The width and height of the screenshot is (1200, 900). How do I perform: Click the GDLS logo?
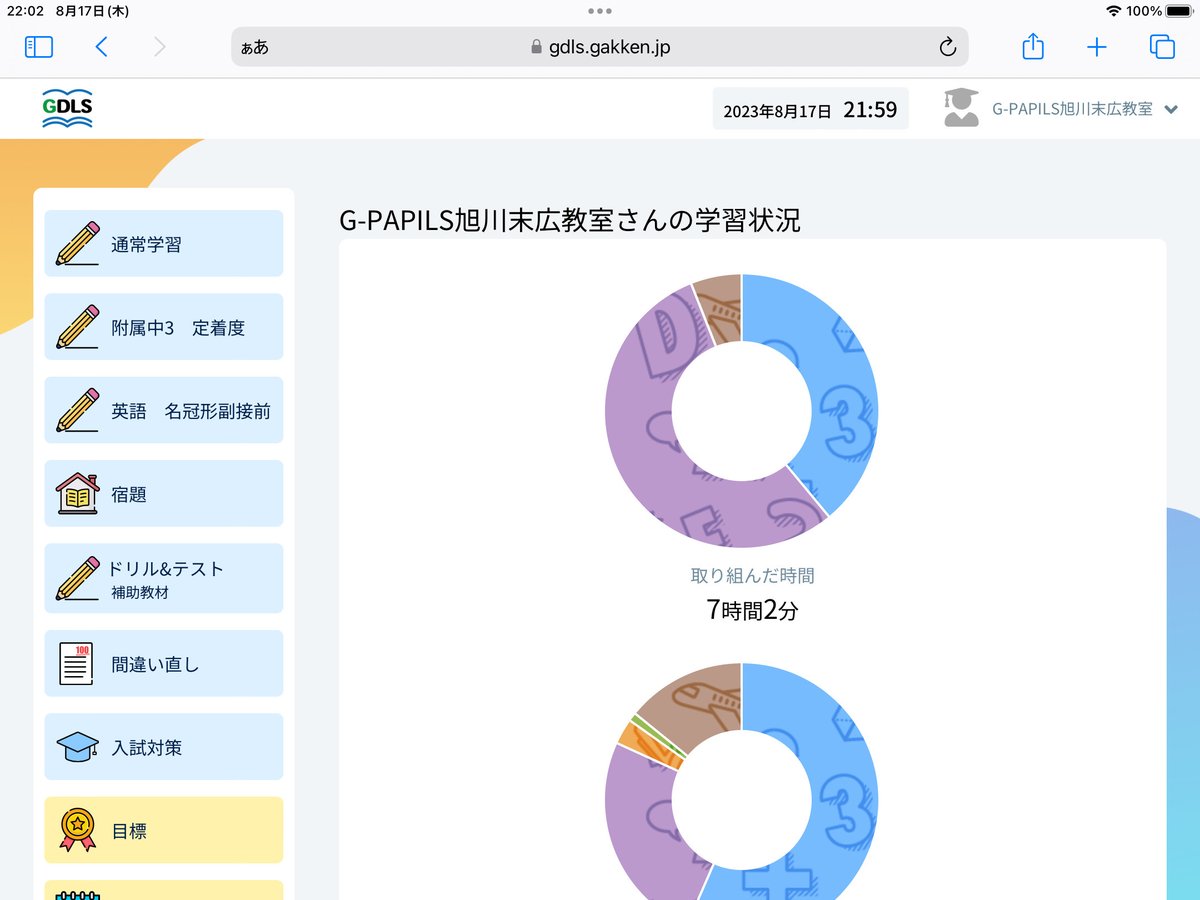coord(67,108)
